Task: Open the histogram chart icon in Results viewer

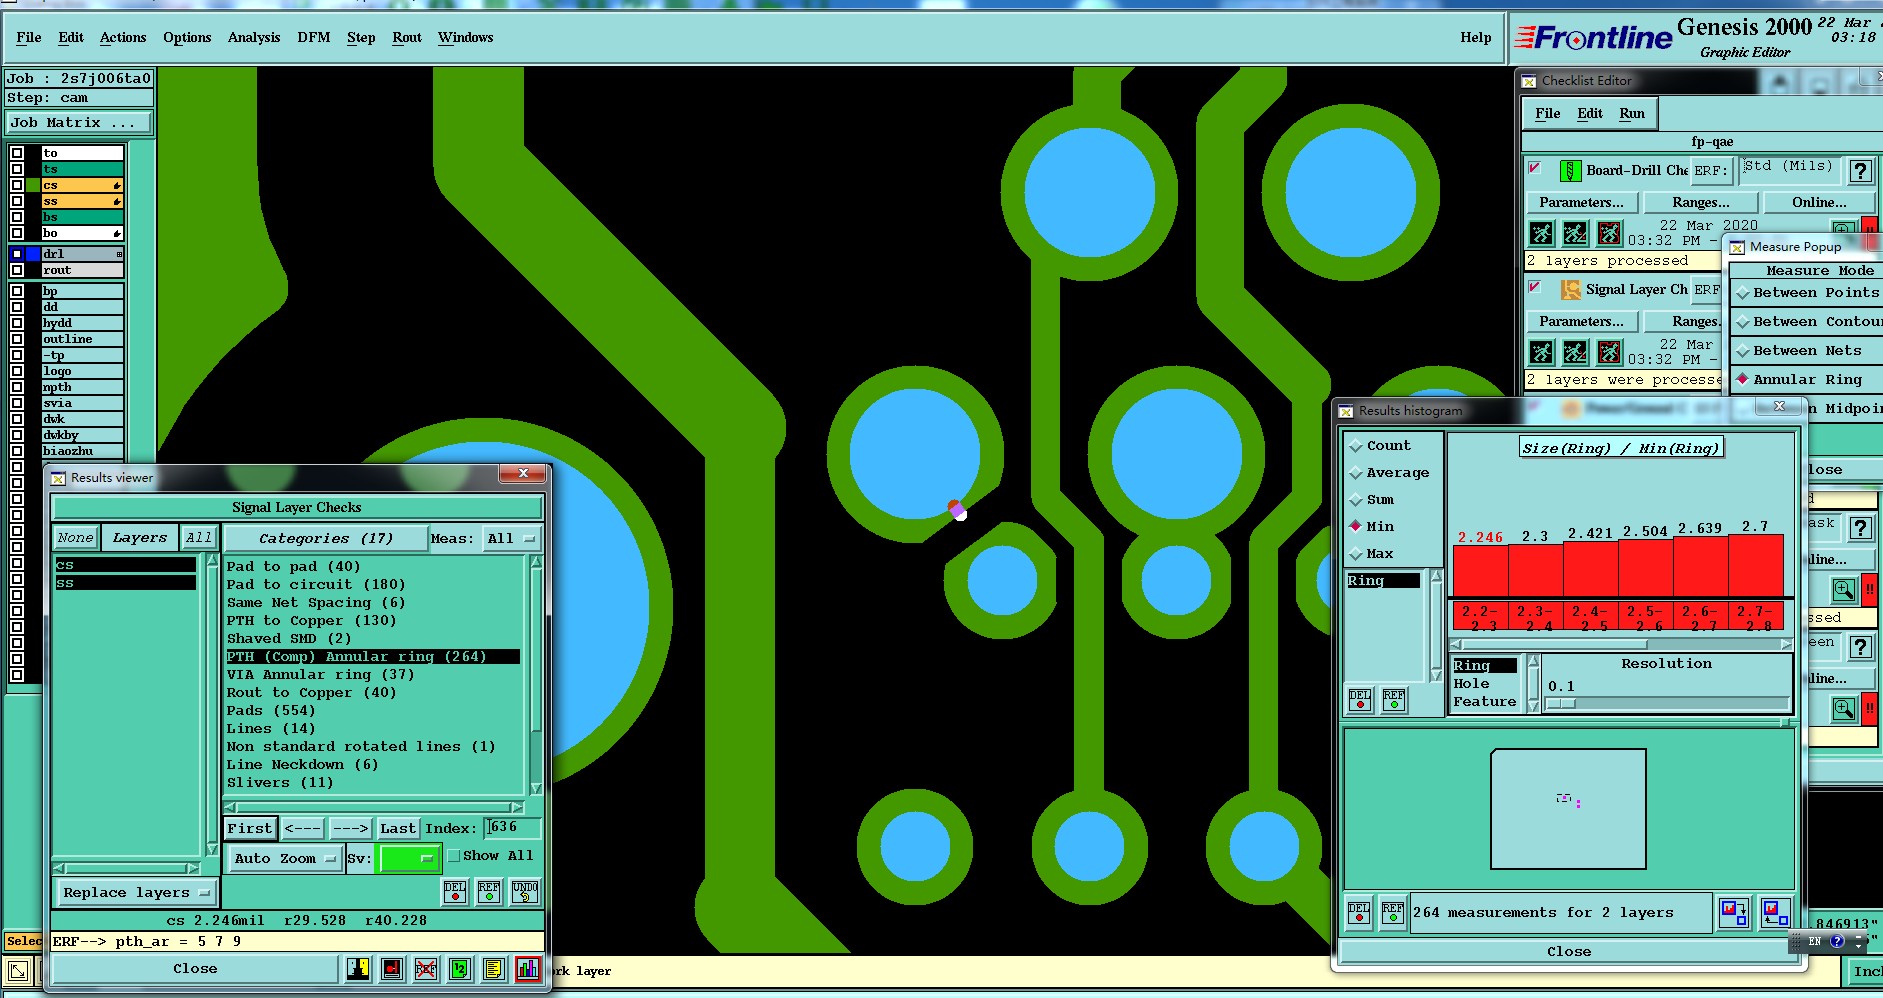Action: [x=527, y=968]
